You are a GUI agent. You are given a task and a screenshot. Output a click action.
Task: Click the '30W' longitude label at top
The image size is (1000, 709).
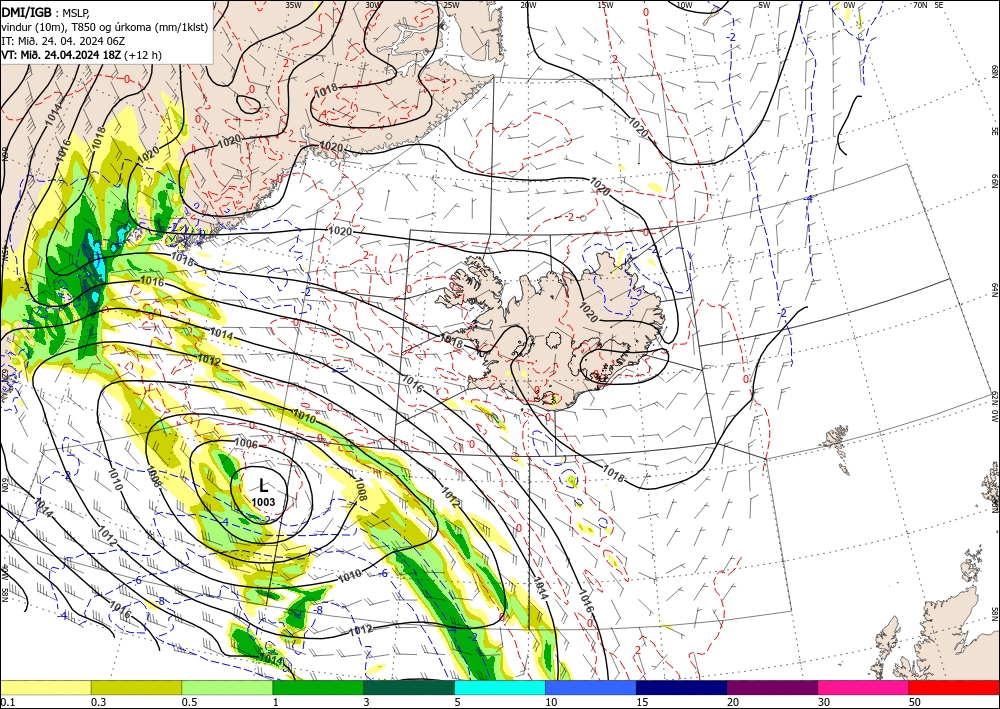[x=372, y=5]
